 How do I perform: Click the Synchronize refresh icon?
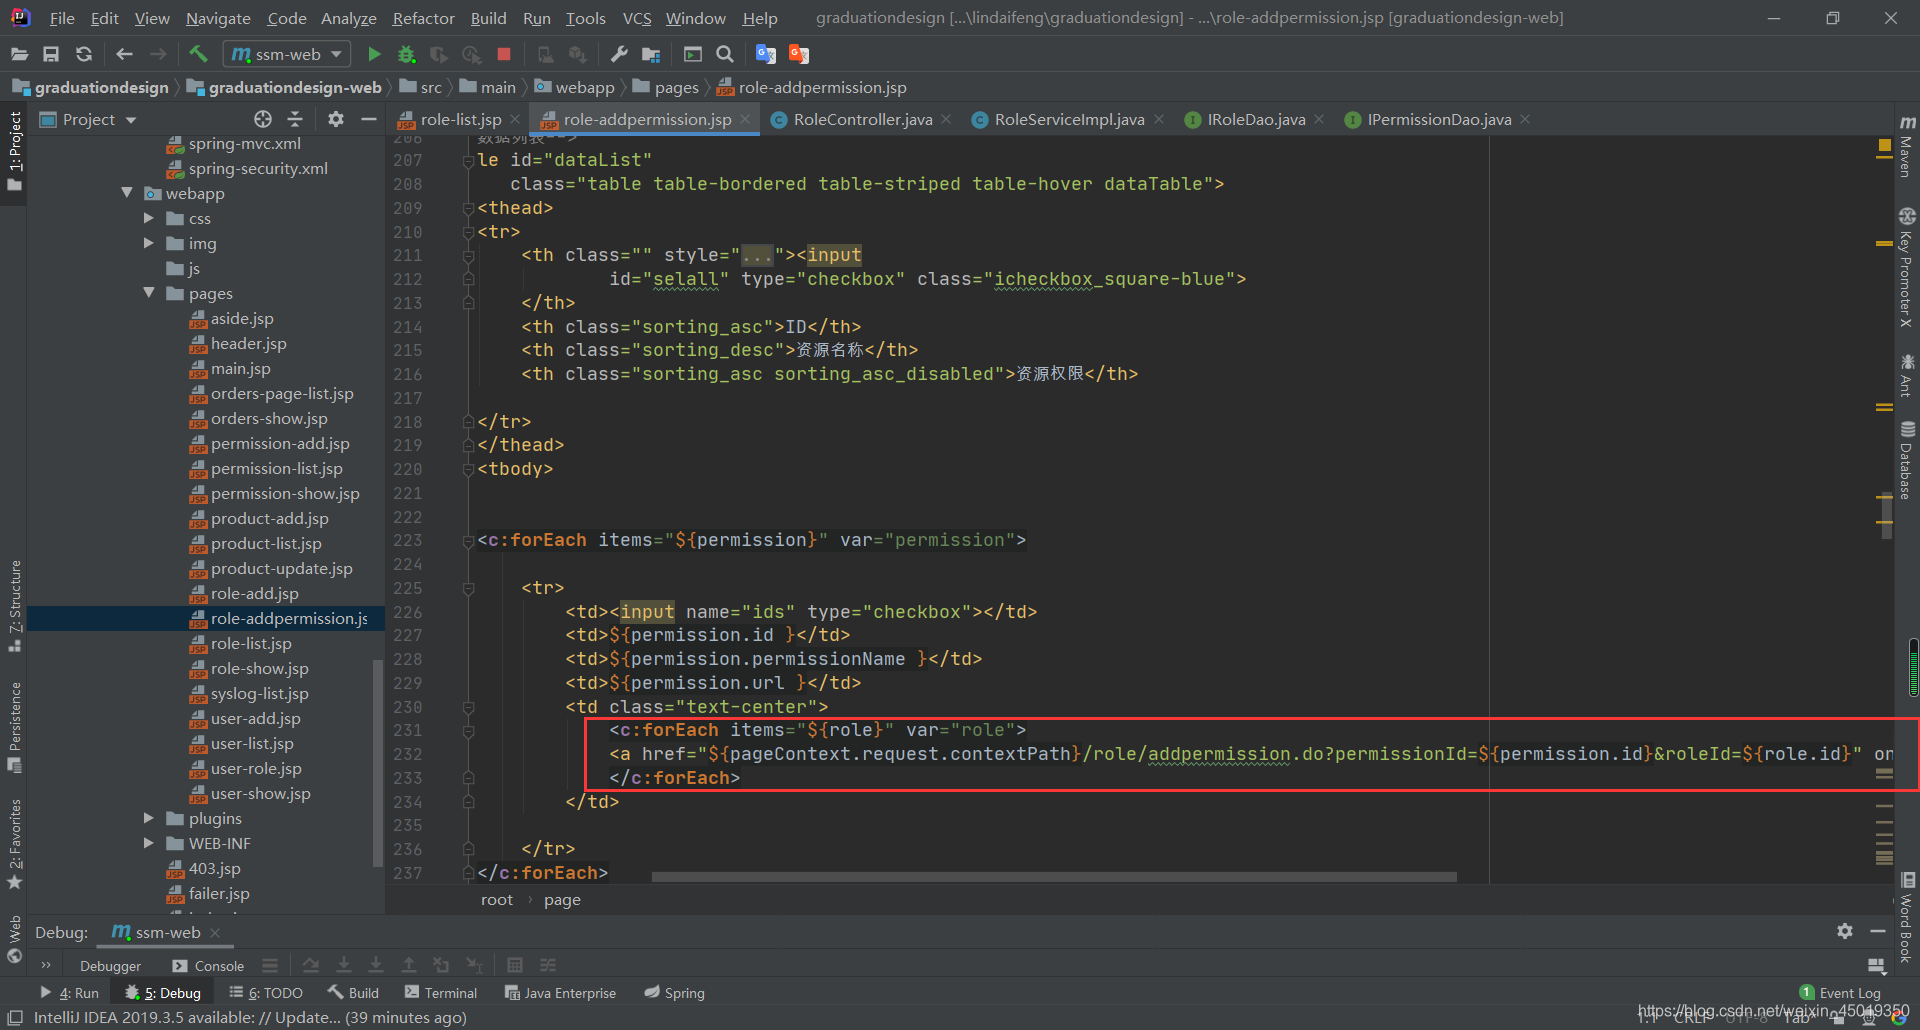coord(84,54)
